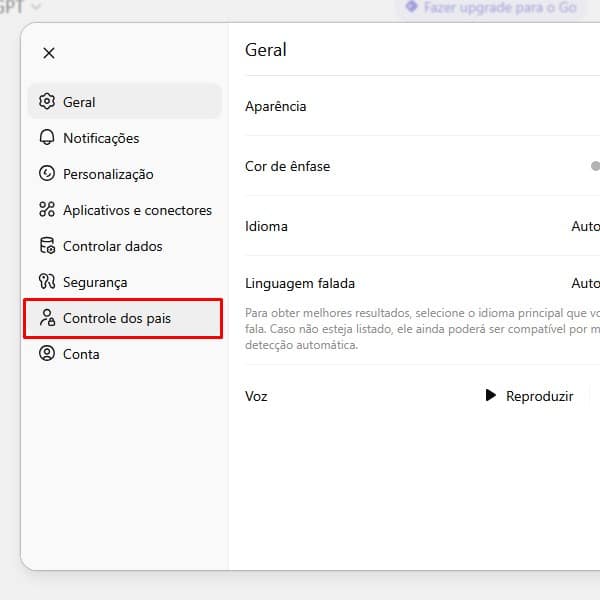This screenshot has height=600, width=600.
Task: Click the Controle dos pais person icon
Action: click(47, 318)
